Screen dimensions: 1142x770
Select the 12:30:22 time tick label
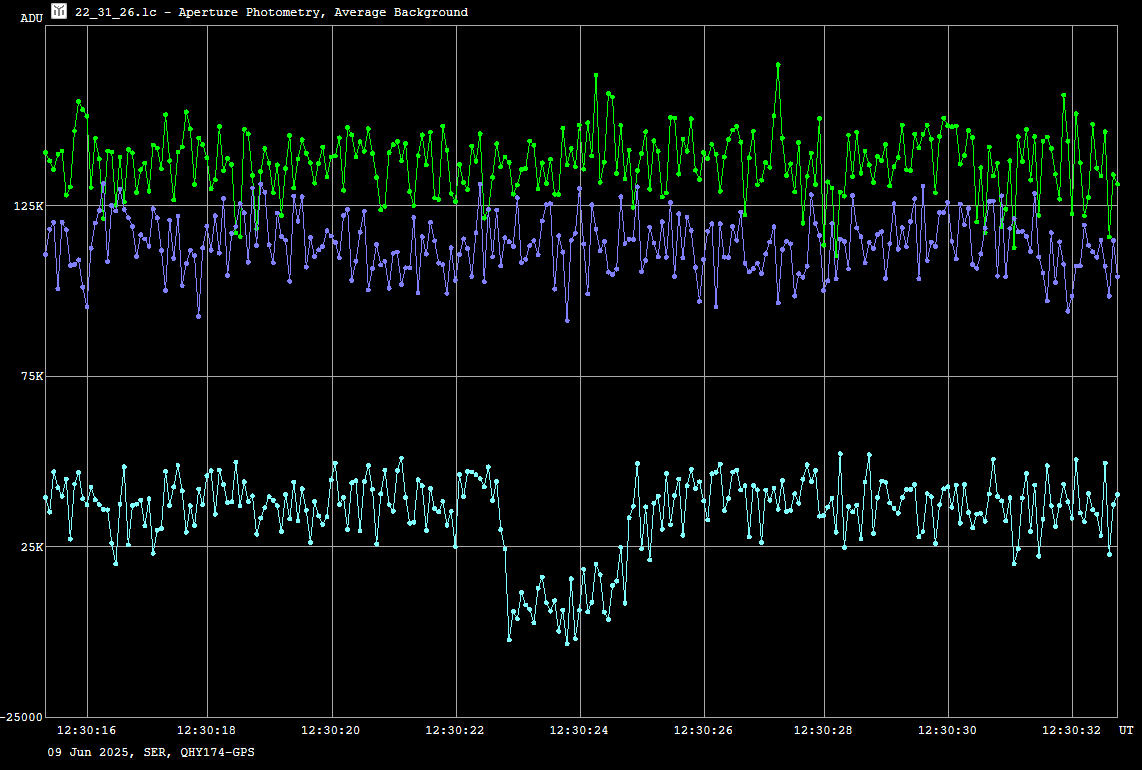[x=455, y=731]
